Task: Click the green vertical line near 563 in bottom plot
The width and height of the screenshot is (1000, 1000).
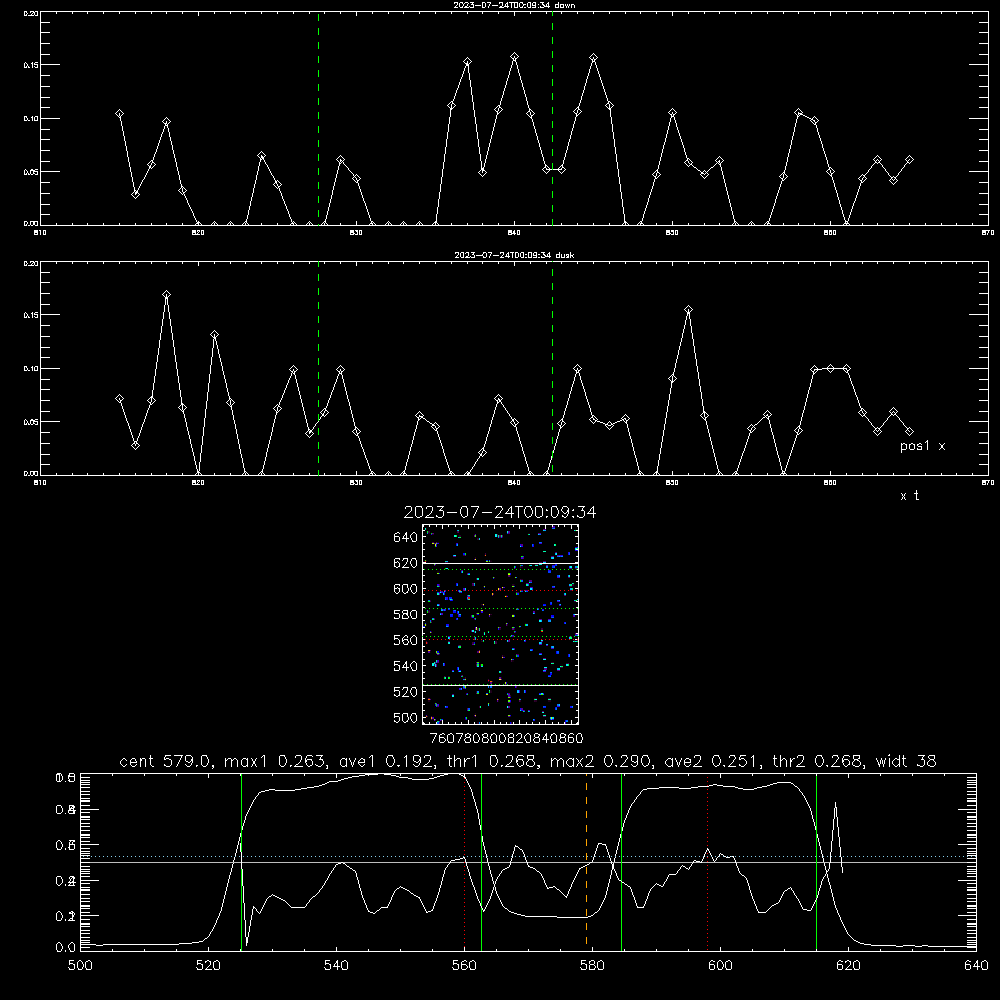Action: [x=481, y=862]
